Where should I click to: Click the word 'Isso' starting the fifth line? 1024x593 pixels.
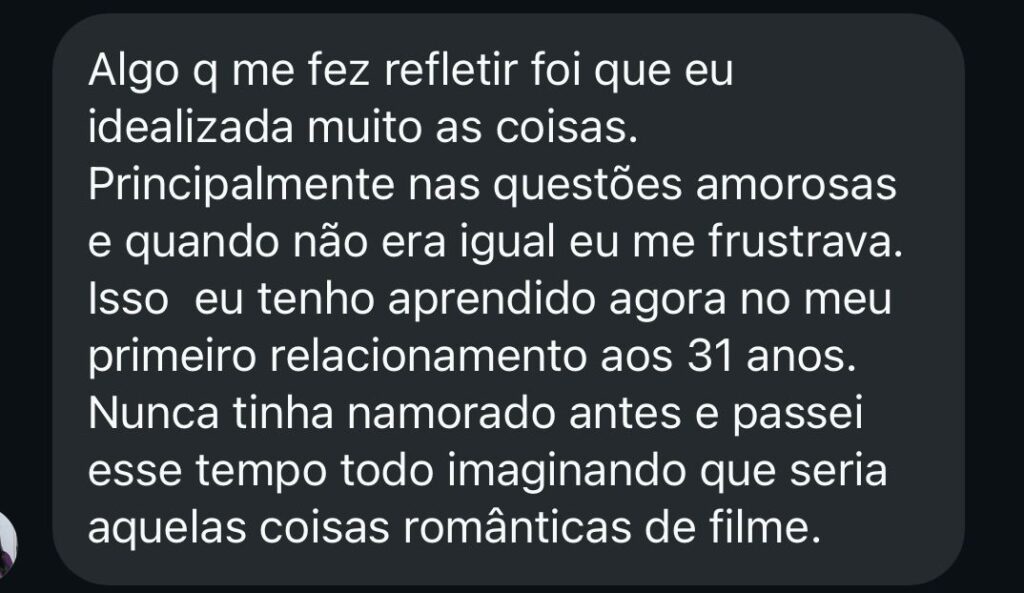[128, 300]
